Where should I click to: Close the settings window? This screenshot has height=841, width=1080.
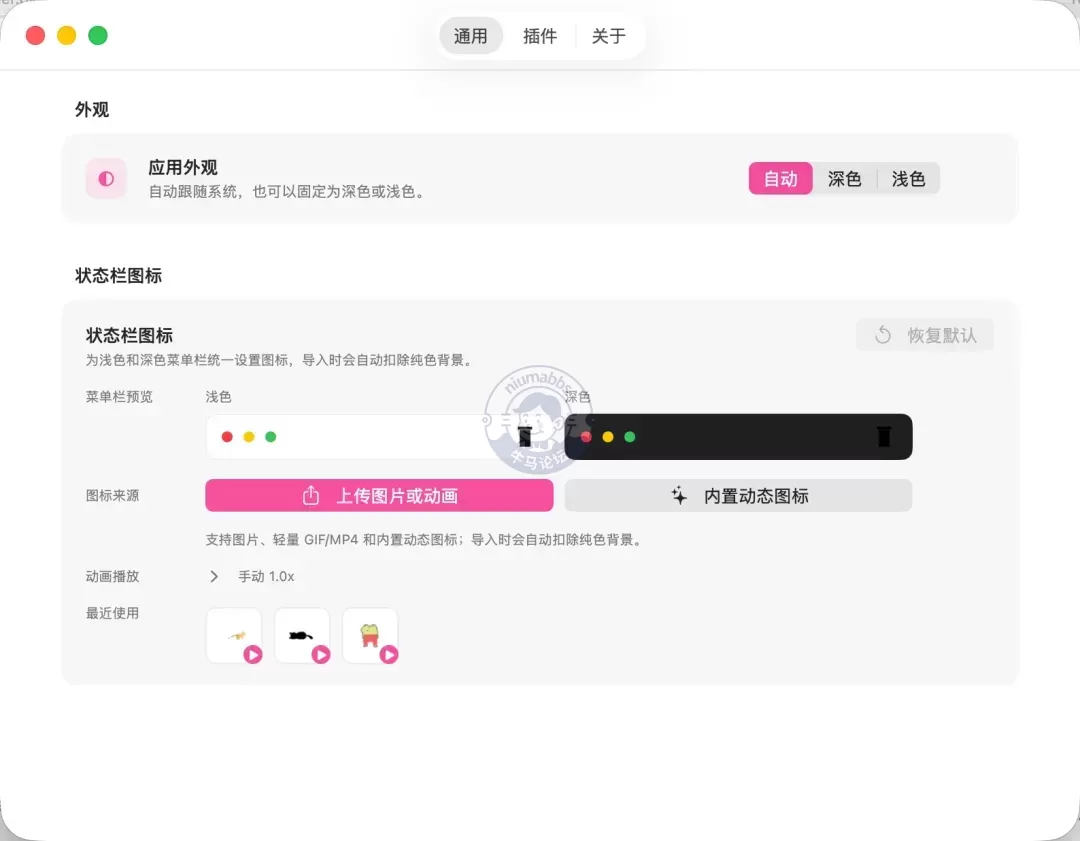pos(35,35)
